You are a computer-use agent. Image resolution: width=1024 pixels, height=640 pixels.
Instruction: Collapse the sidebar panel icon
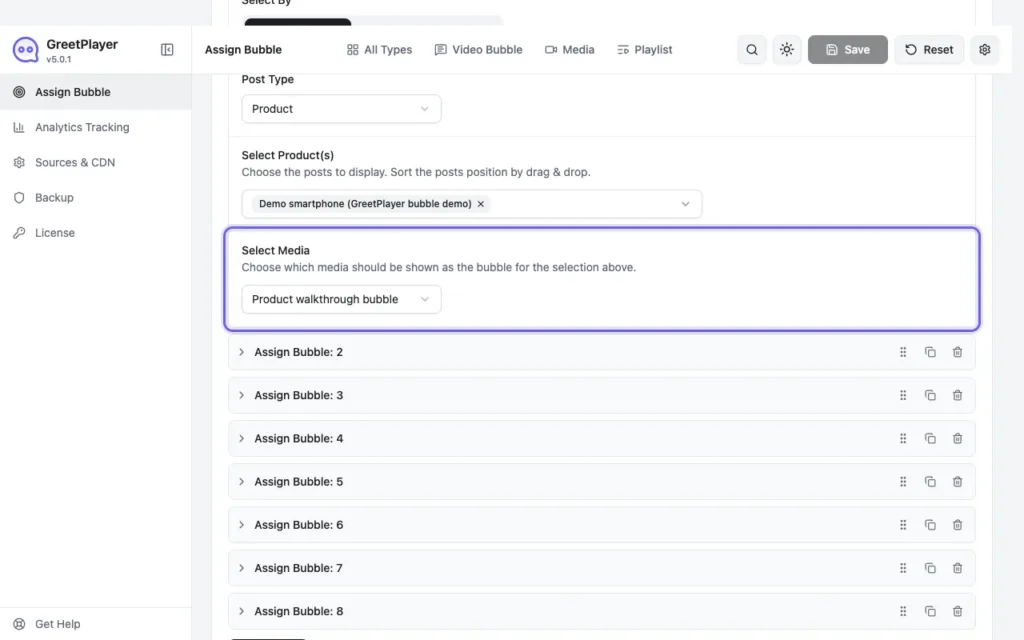pyautogui.click(x=167, y=50)
